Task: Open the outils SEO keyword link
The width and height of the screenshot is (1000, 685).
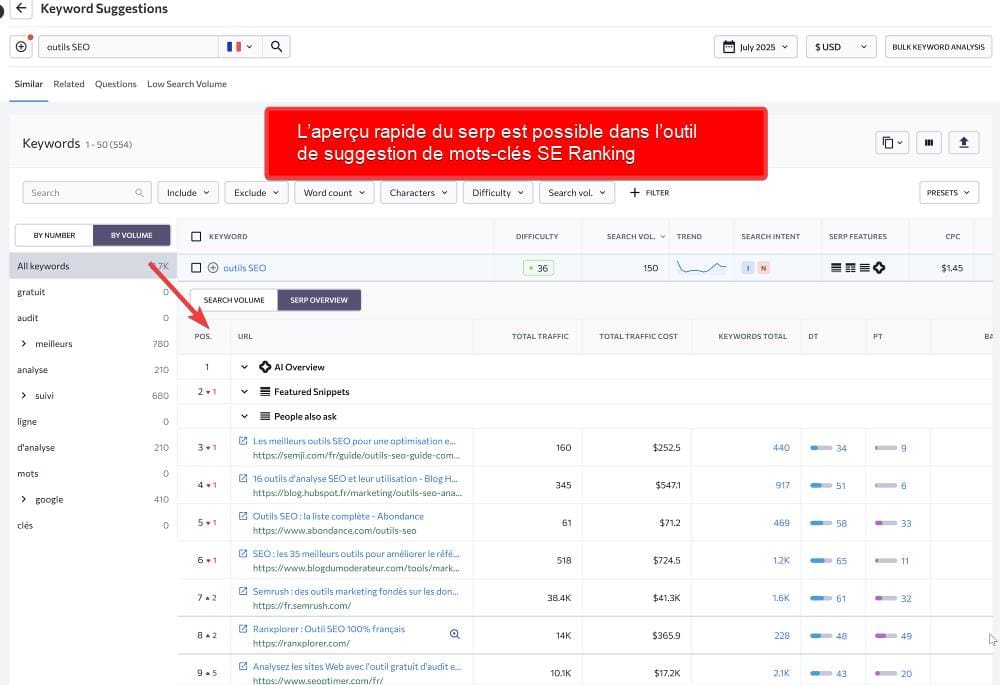Action: [x=245, y=268]
